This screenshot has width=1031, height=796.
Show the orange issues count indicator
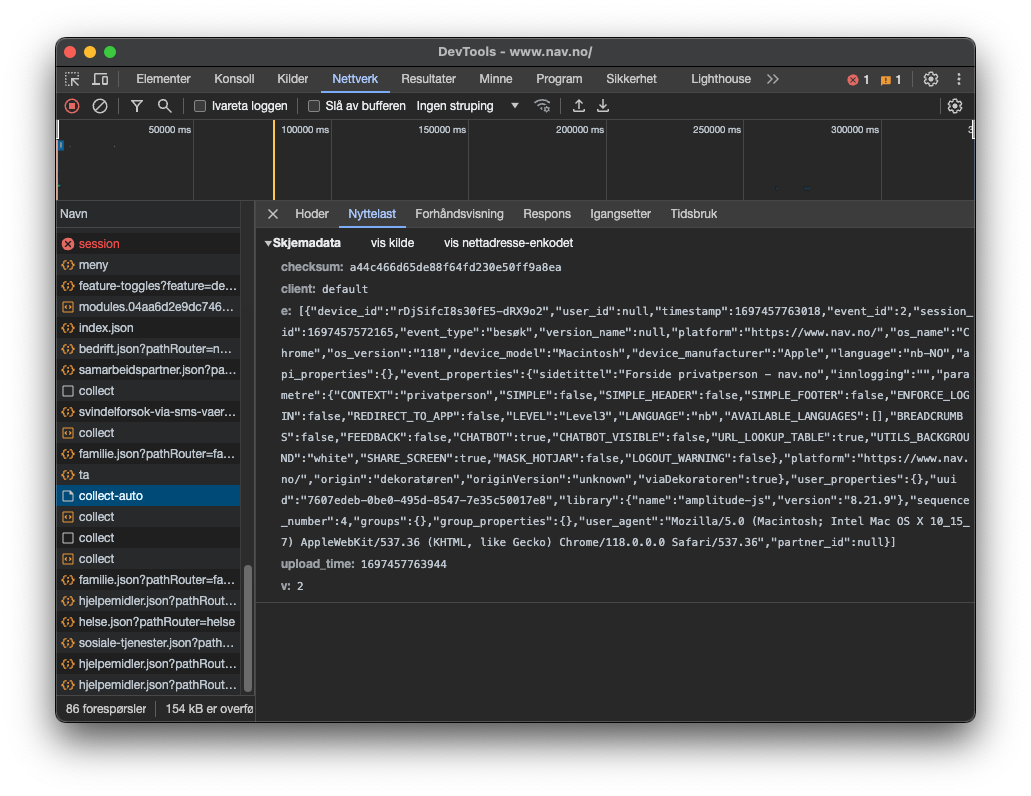[x=891, y=80]
